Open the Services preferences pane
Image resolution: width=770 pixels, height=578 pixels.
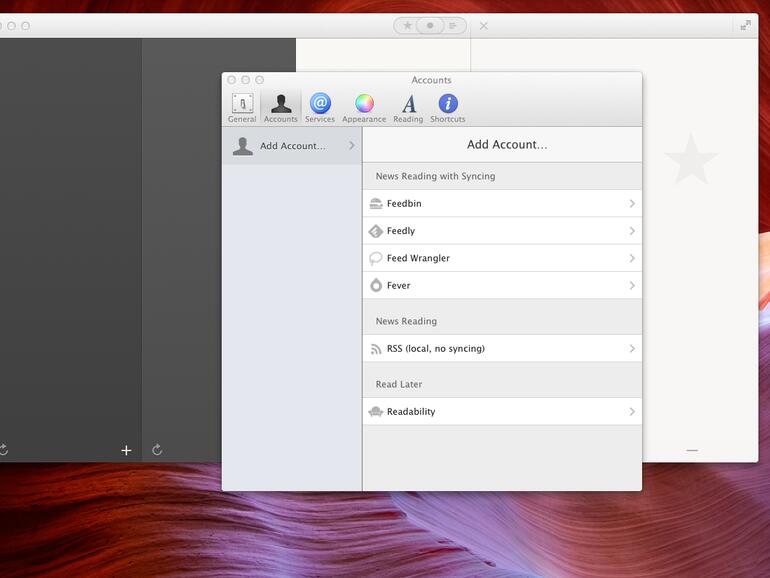(x=320, y=107)
